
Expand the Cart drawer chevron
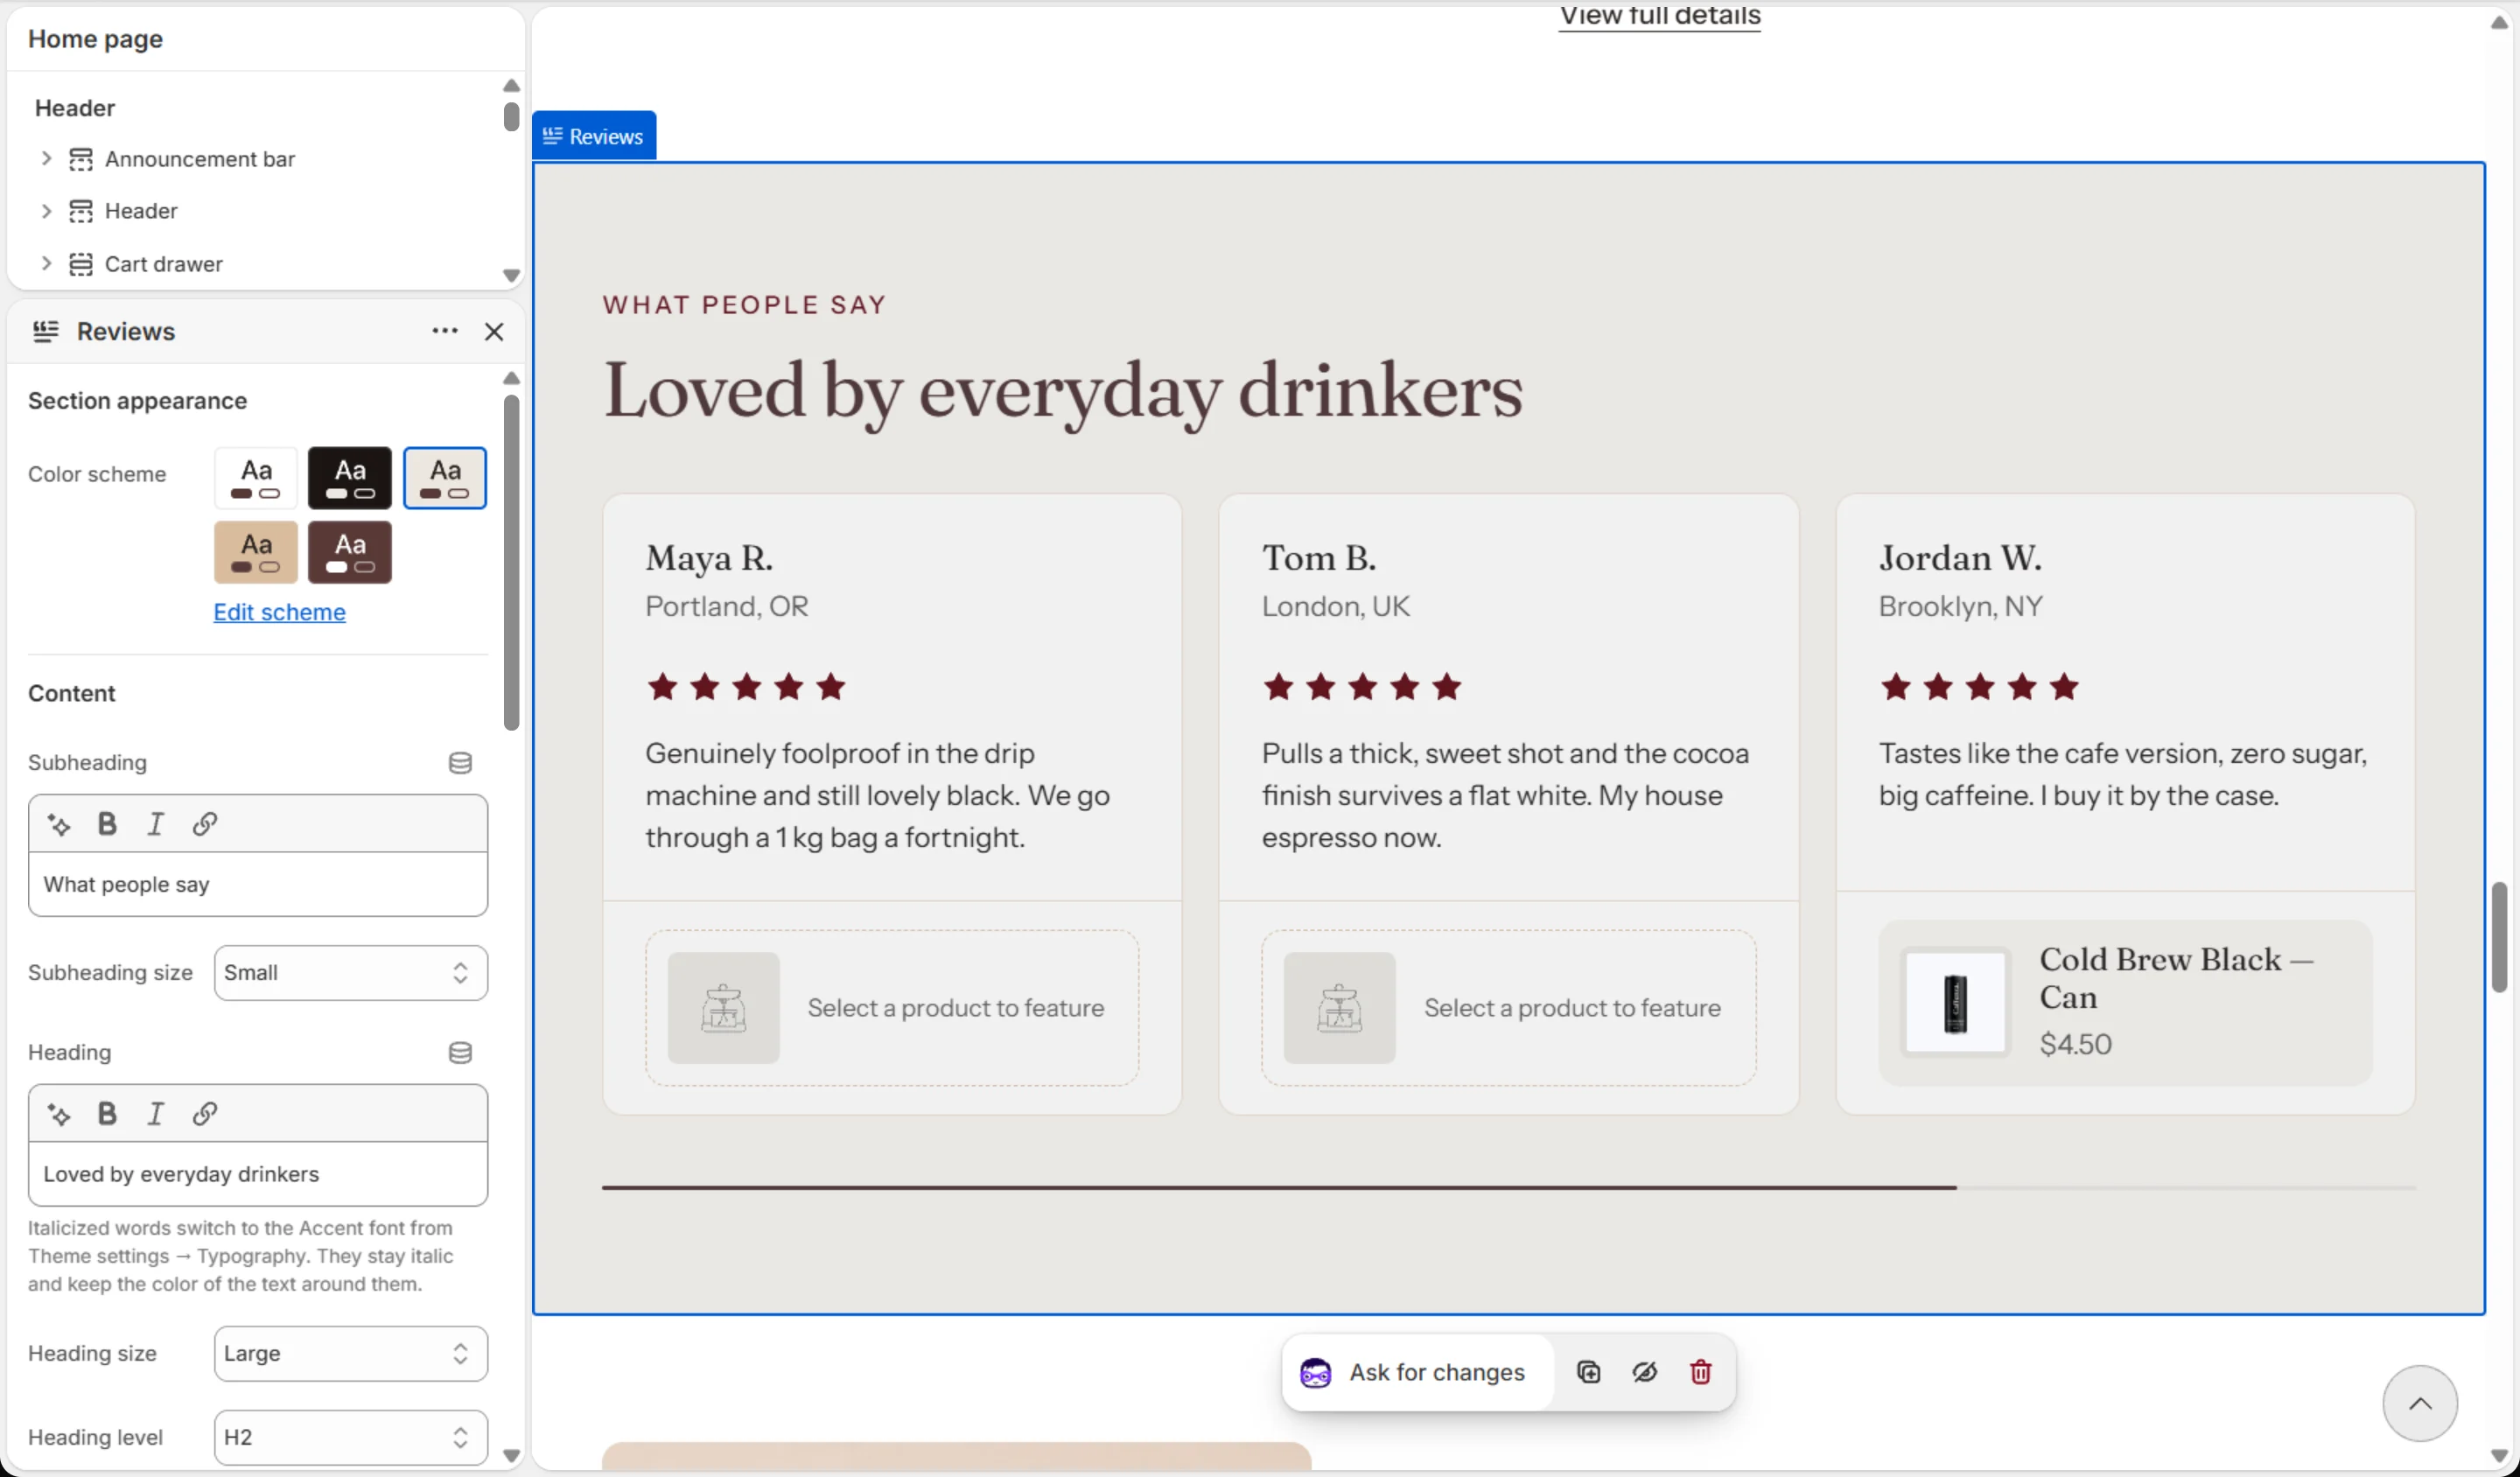(46, 264)
